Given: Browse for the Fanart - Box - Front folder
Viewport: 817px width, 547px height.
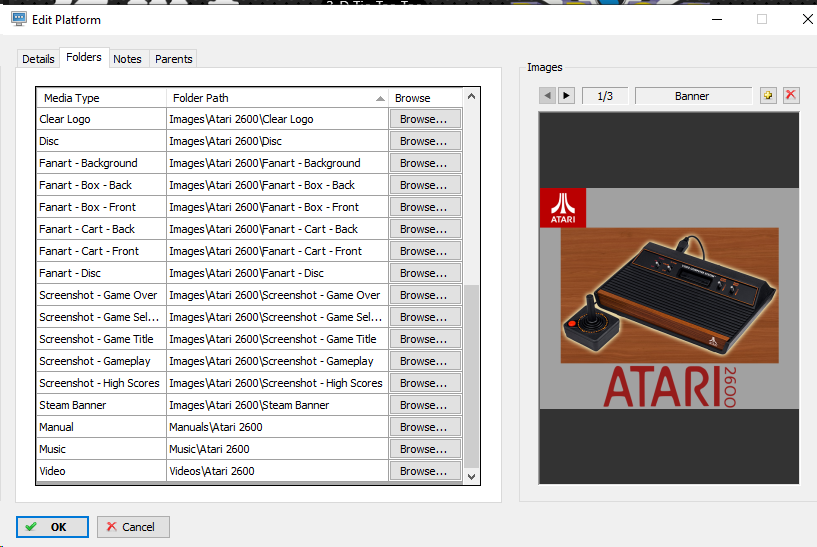Looking at the screenshot, I should point(425,207).
